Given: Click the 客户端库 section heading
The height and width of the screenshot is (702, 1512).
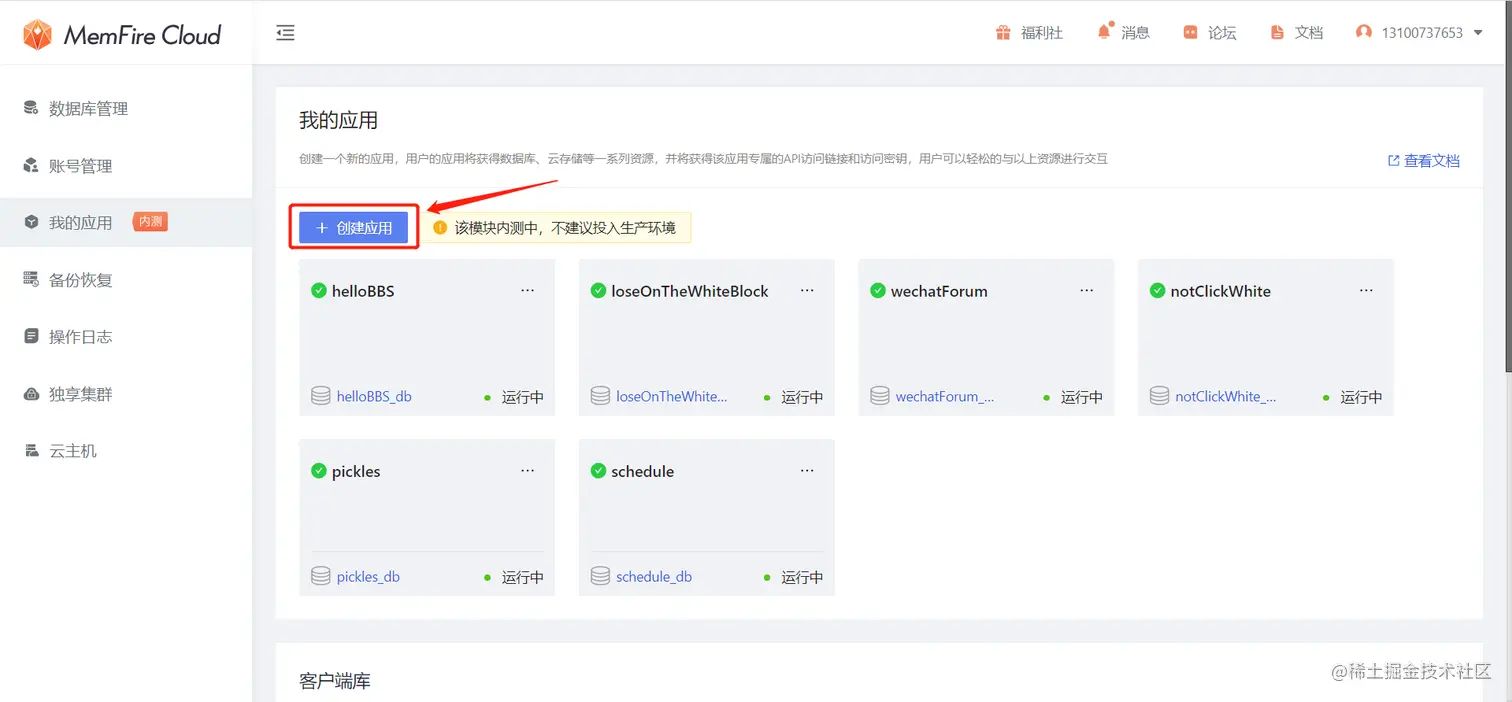Looking at the screenshot, I should coord(335,681).
